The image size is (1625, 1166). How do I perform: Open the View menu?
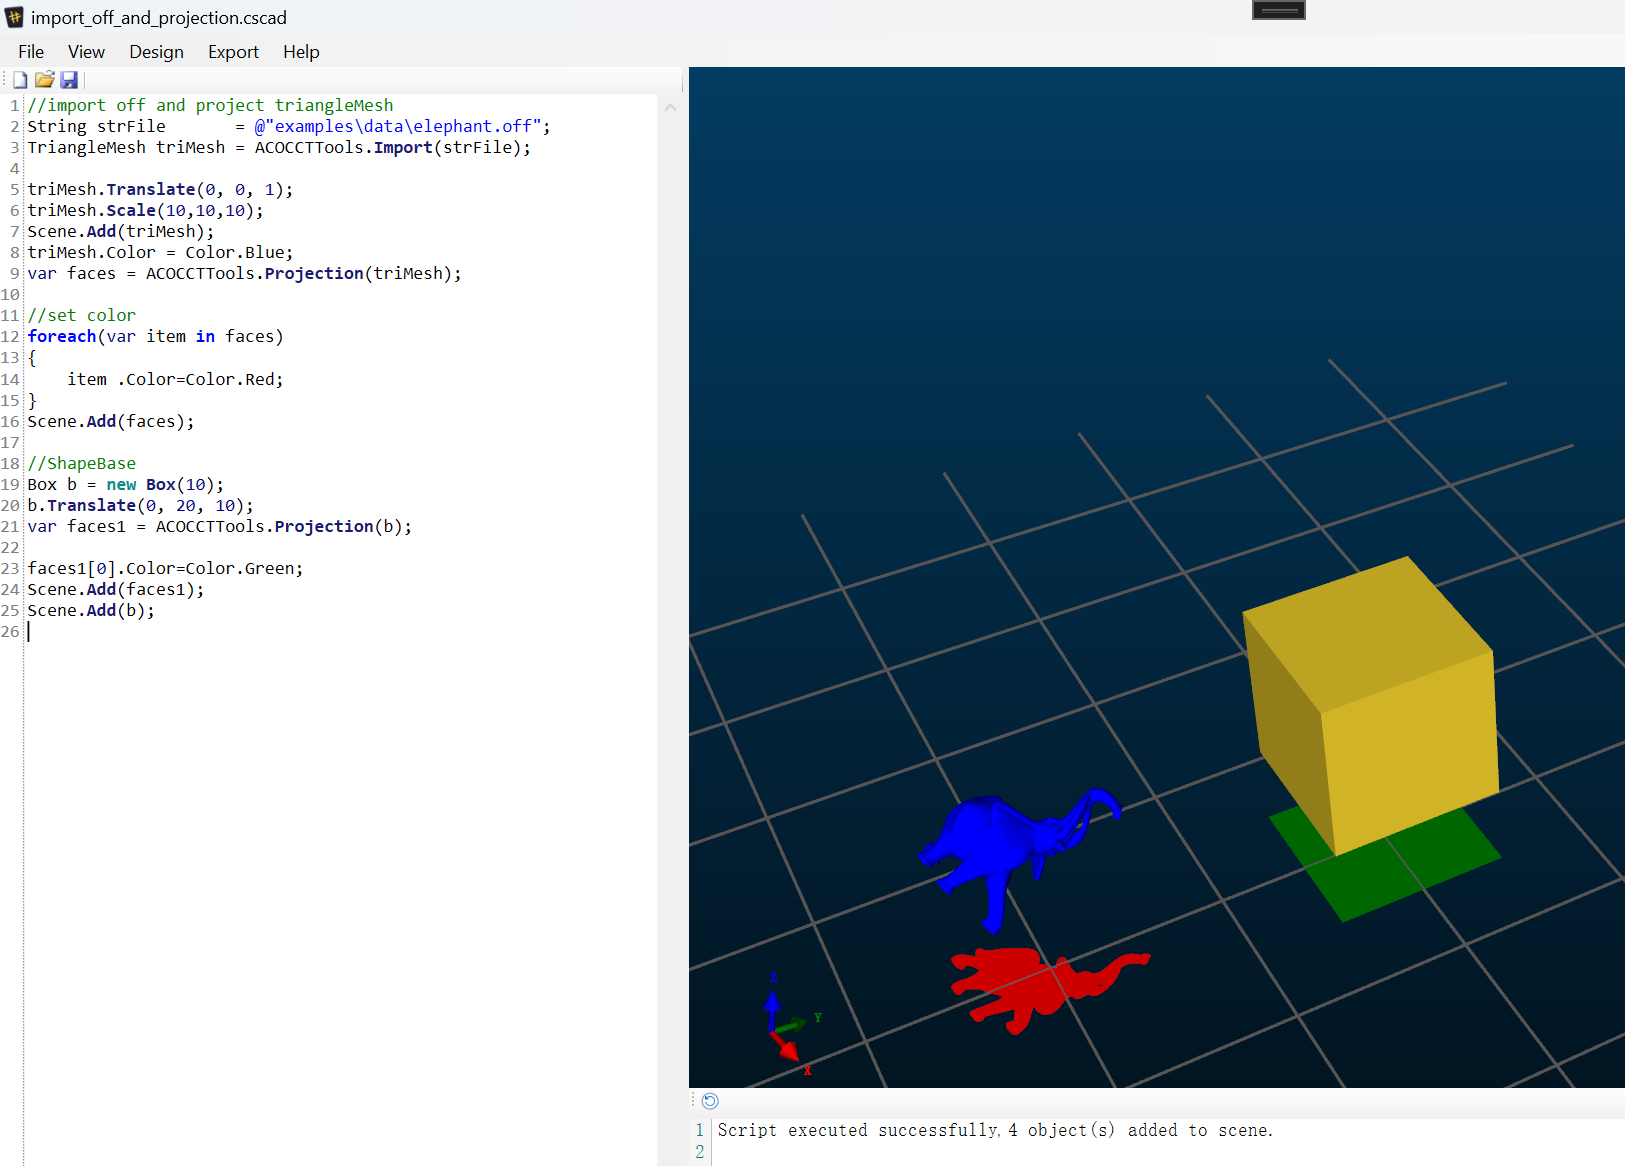86,52
